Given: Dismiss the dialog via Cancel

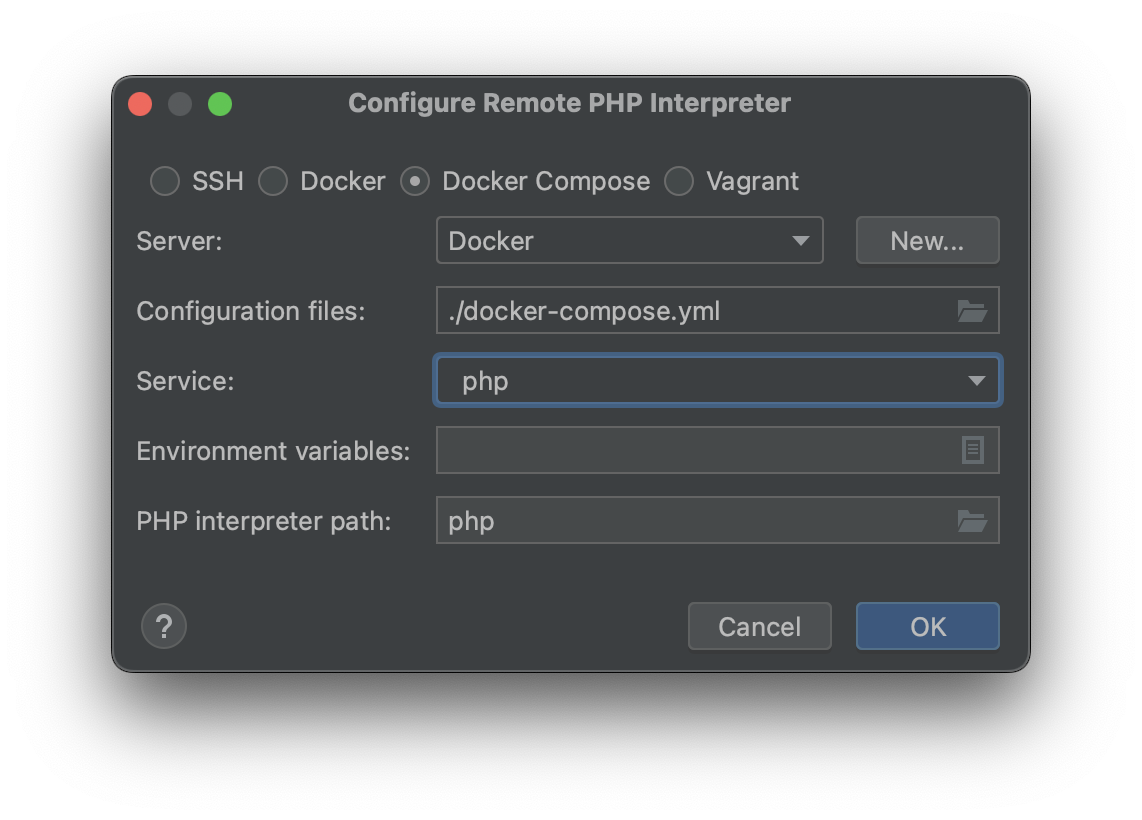Looking at the screenshot, I should click(759, 626).
